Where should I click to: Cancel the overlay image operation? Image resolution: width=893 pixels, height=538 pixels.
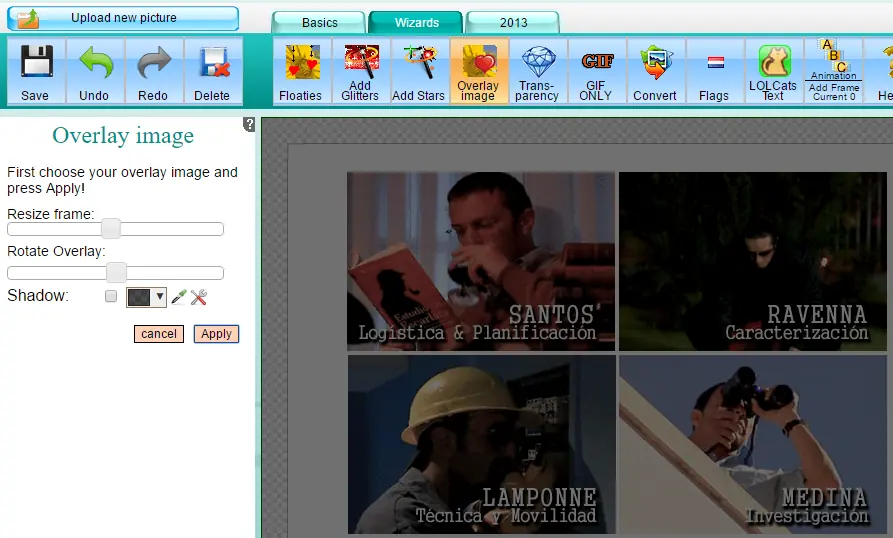tap(159, 334)
